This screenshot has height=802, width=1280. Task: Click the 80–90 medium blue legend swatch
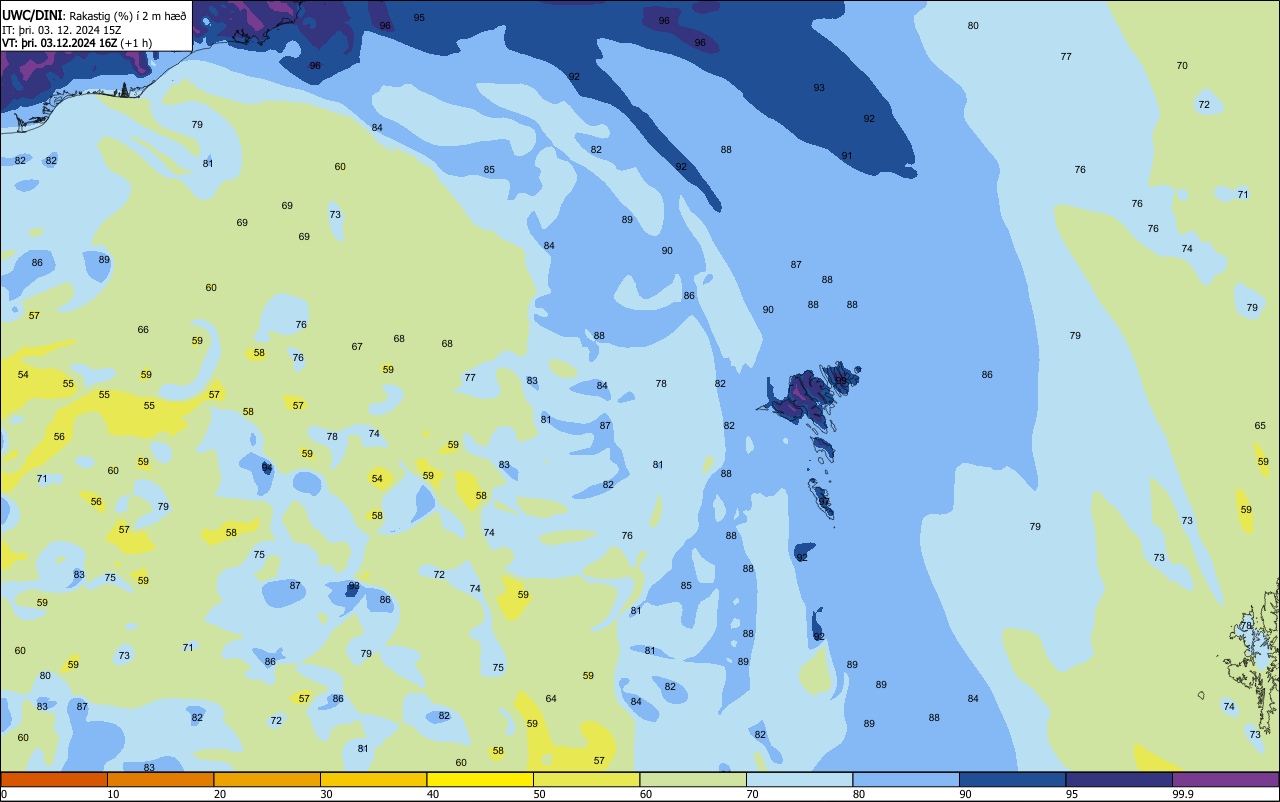906,779
